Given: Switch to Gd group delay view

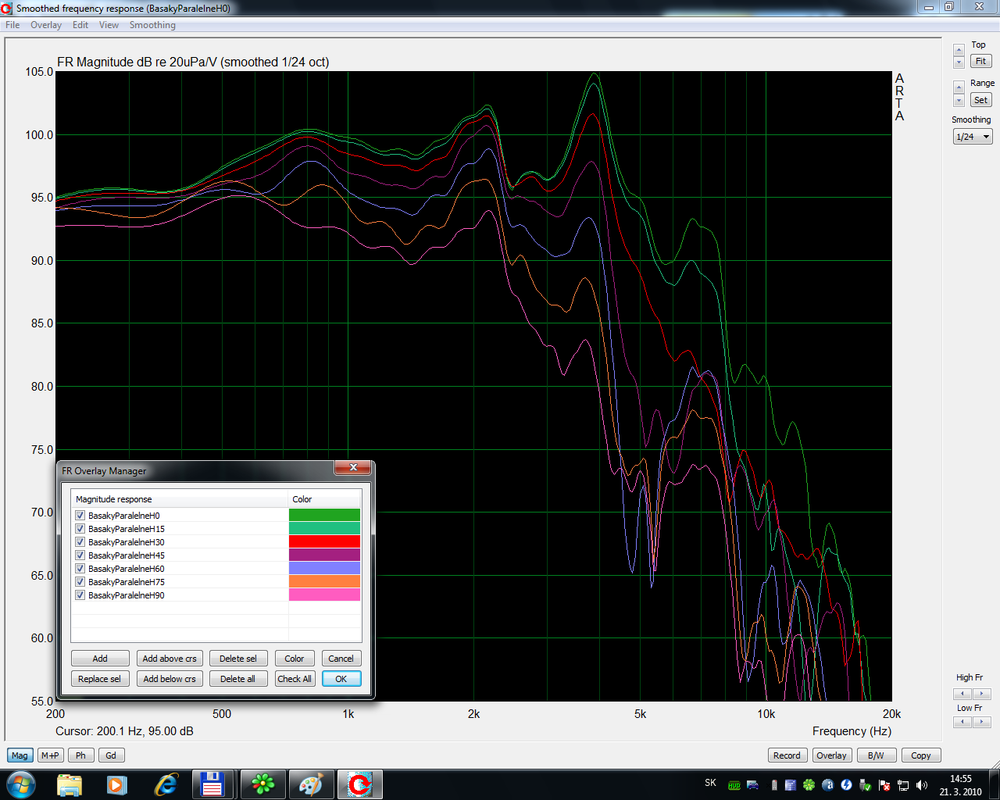Looking at the screenshot, I should (111, 755).
